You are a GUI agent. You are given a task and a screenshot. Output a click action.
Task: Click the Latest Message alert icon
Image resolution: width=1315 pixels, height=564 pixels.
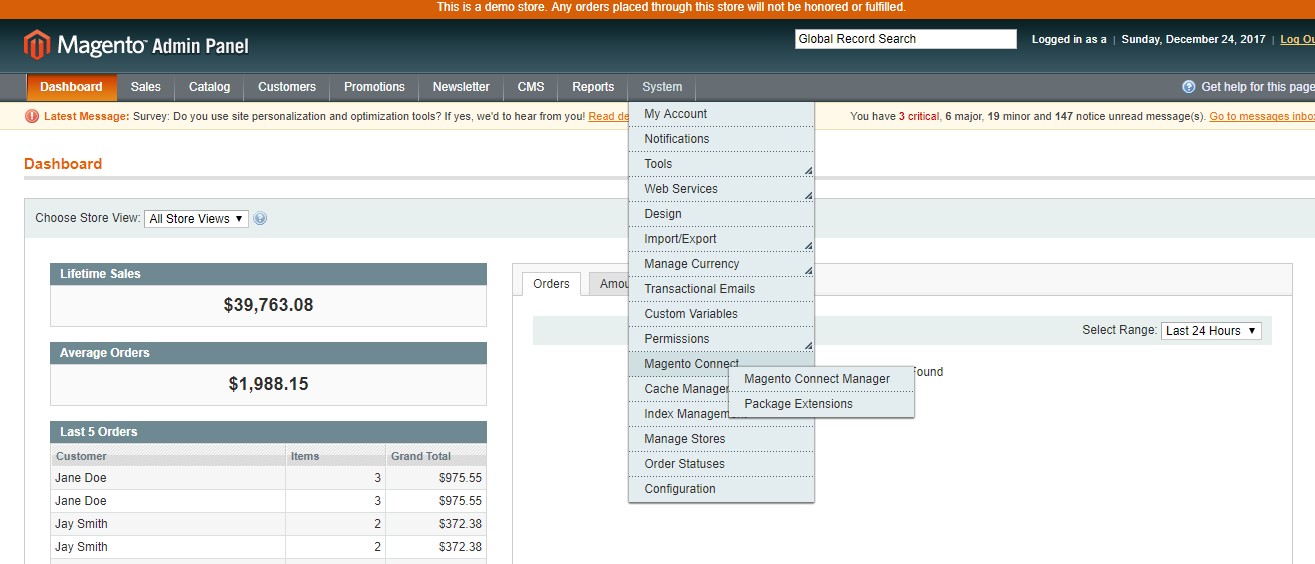32,117
